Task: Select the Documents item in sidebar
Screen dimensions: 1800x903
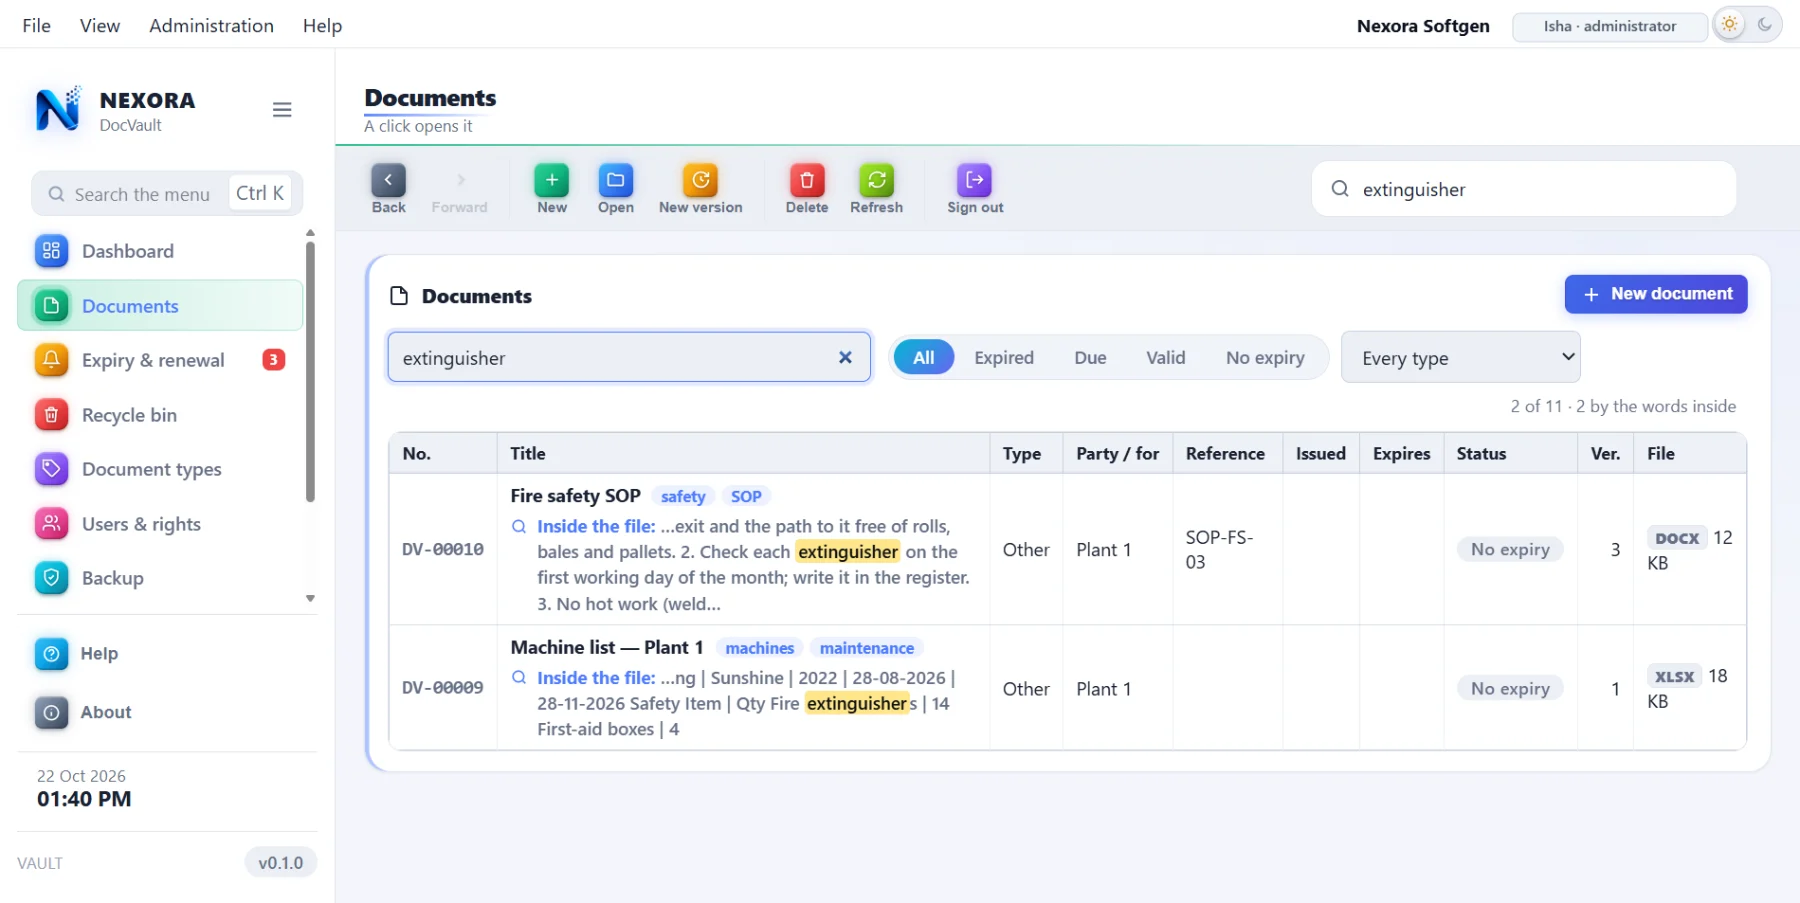Action: 160,305
